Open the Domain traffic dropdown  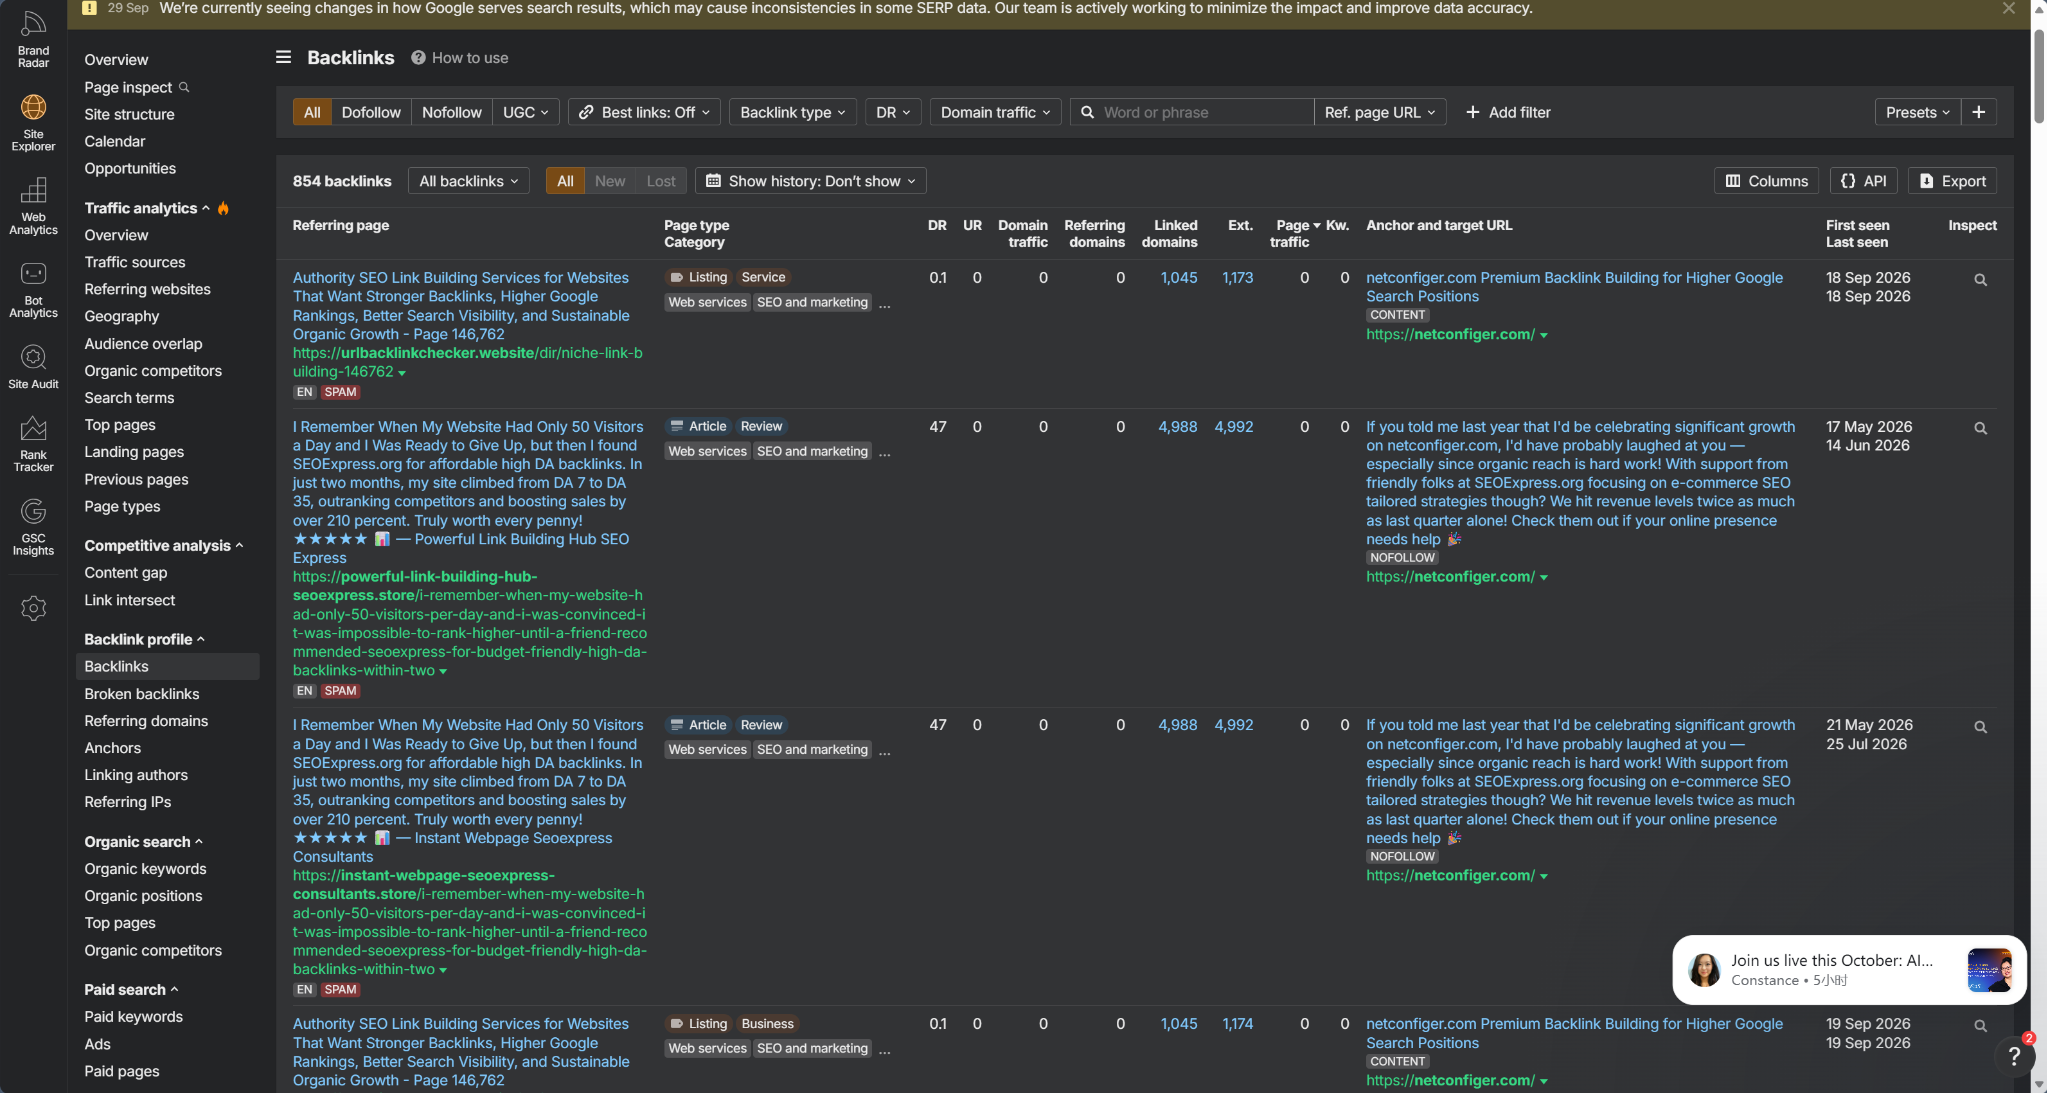(995, 112)
